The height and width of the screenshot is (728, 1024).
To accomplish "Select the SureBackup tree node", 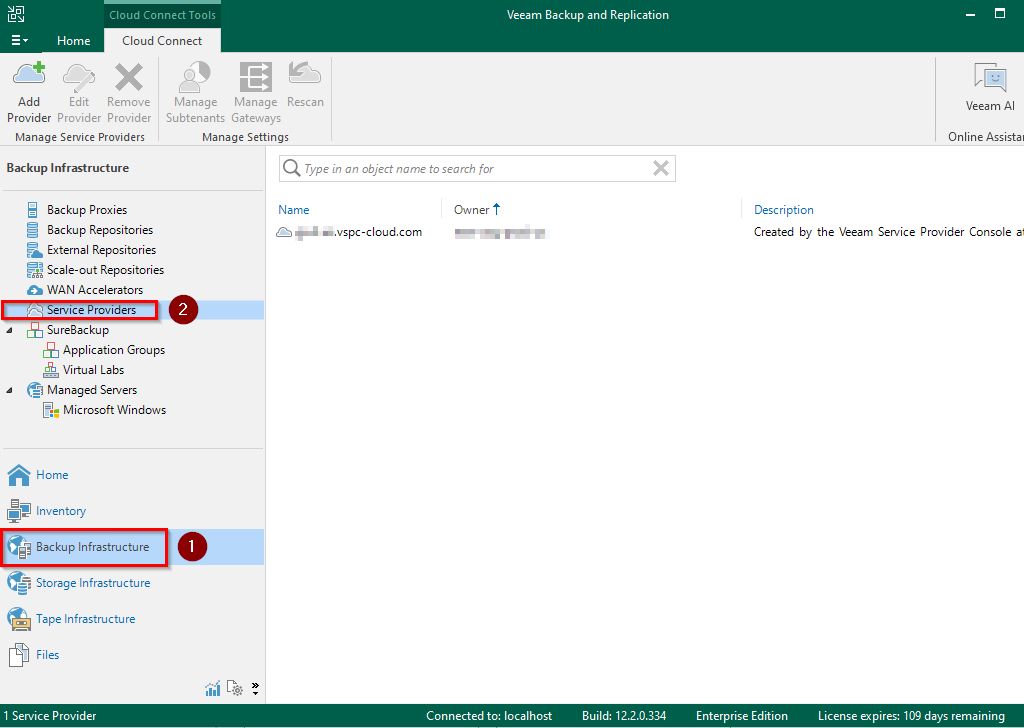I will click(78, 330).
